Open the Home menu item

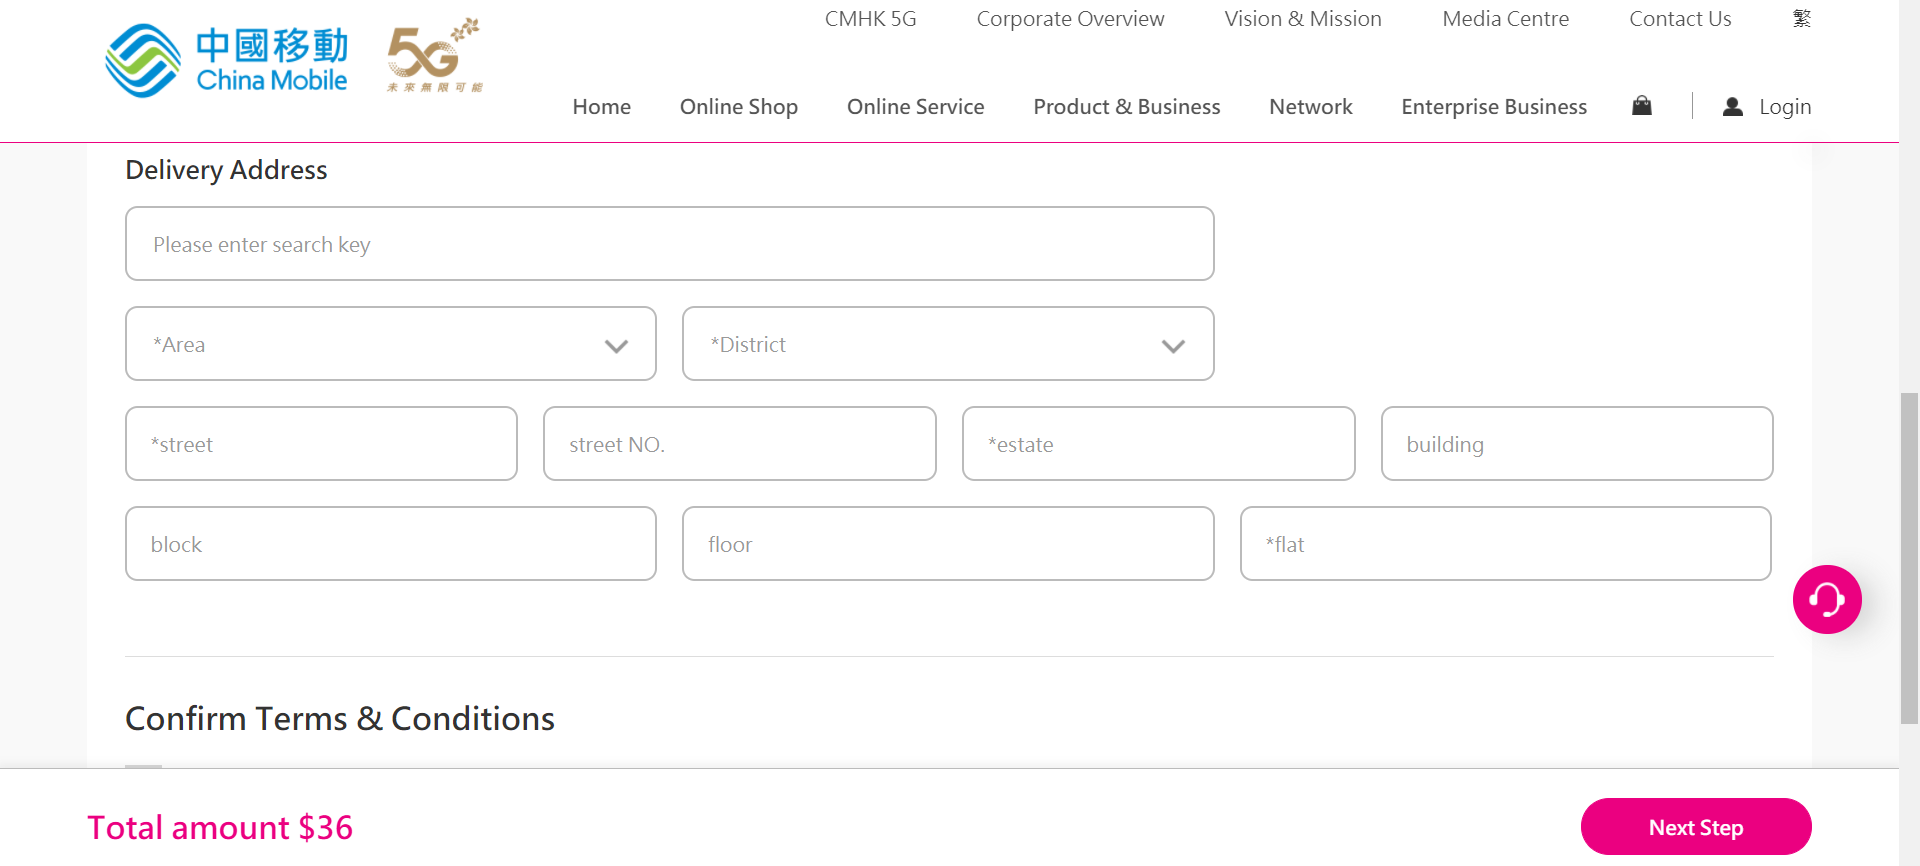tap(602, 107)
